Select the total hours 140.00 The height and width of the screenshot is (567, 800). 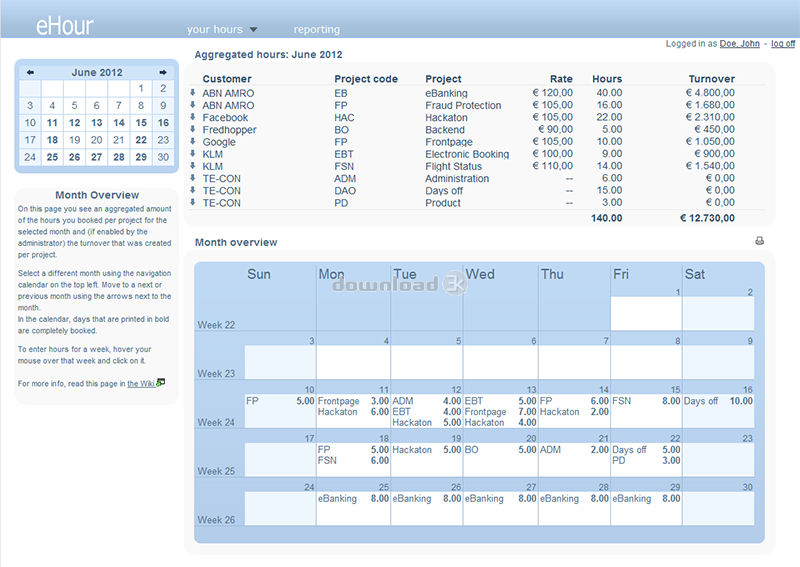[607, 218]
